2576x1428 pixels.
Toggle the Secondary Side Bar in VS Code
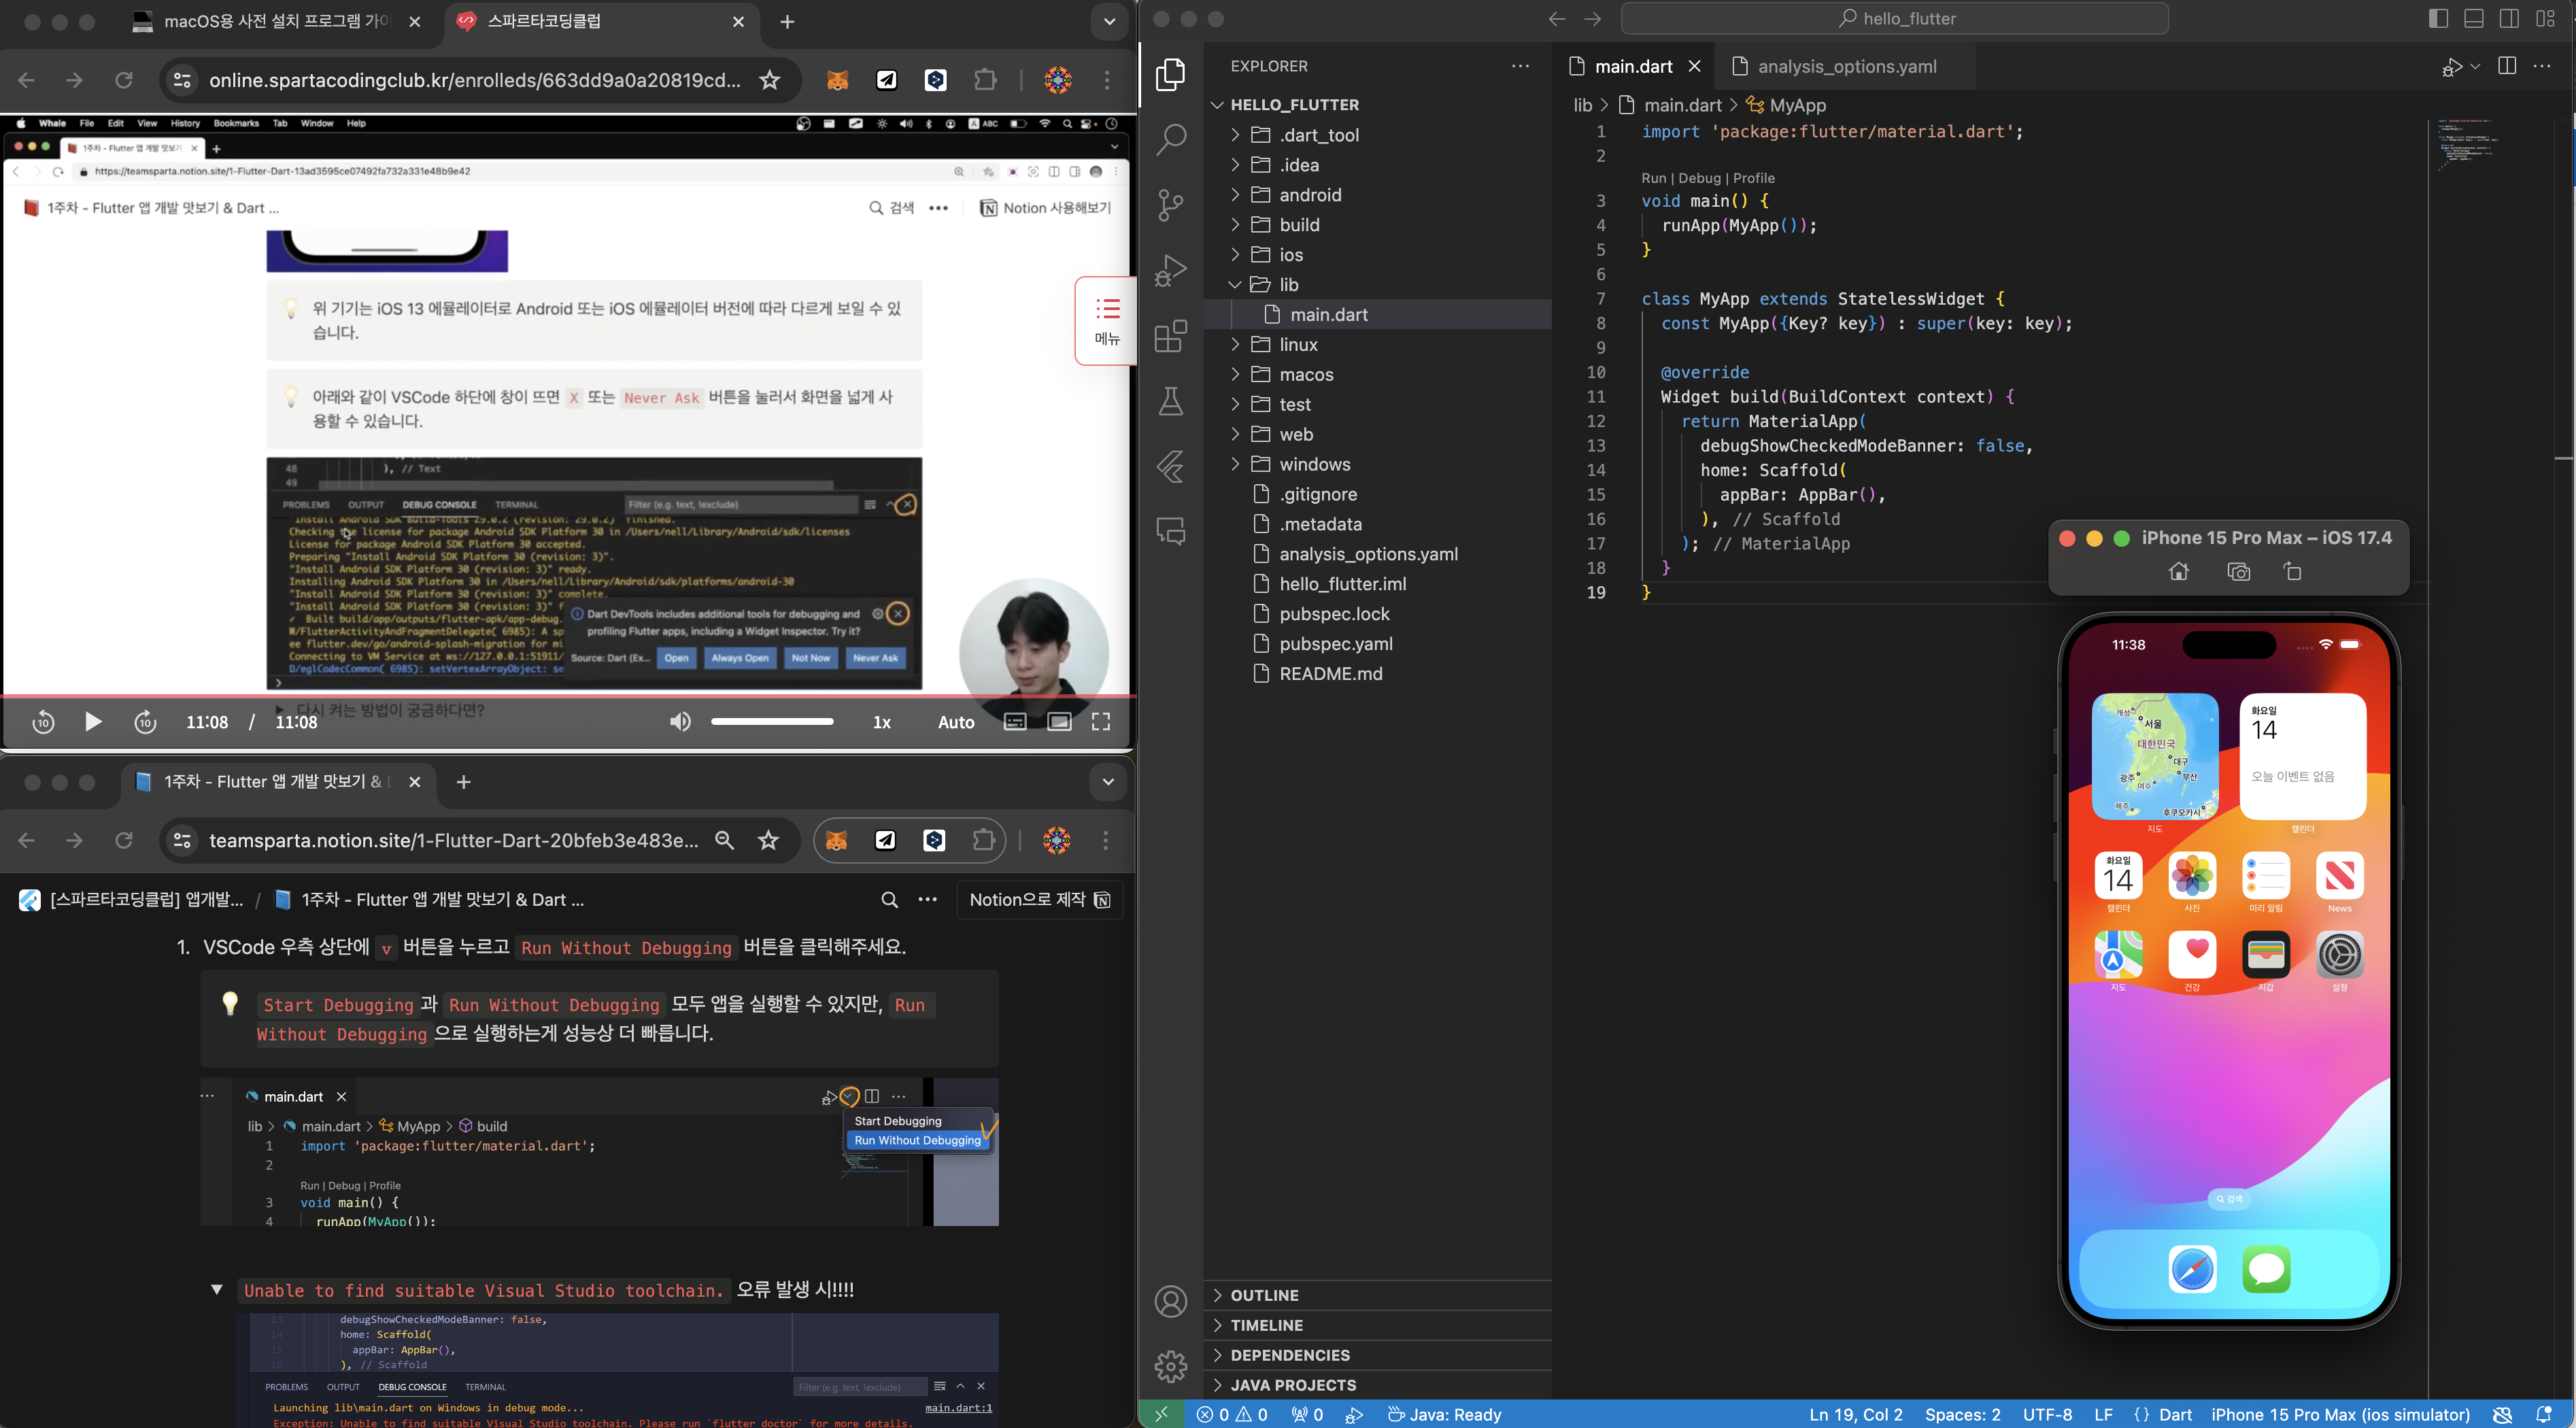[2509, 19]
